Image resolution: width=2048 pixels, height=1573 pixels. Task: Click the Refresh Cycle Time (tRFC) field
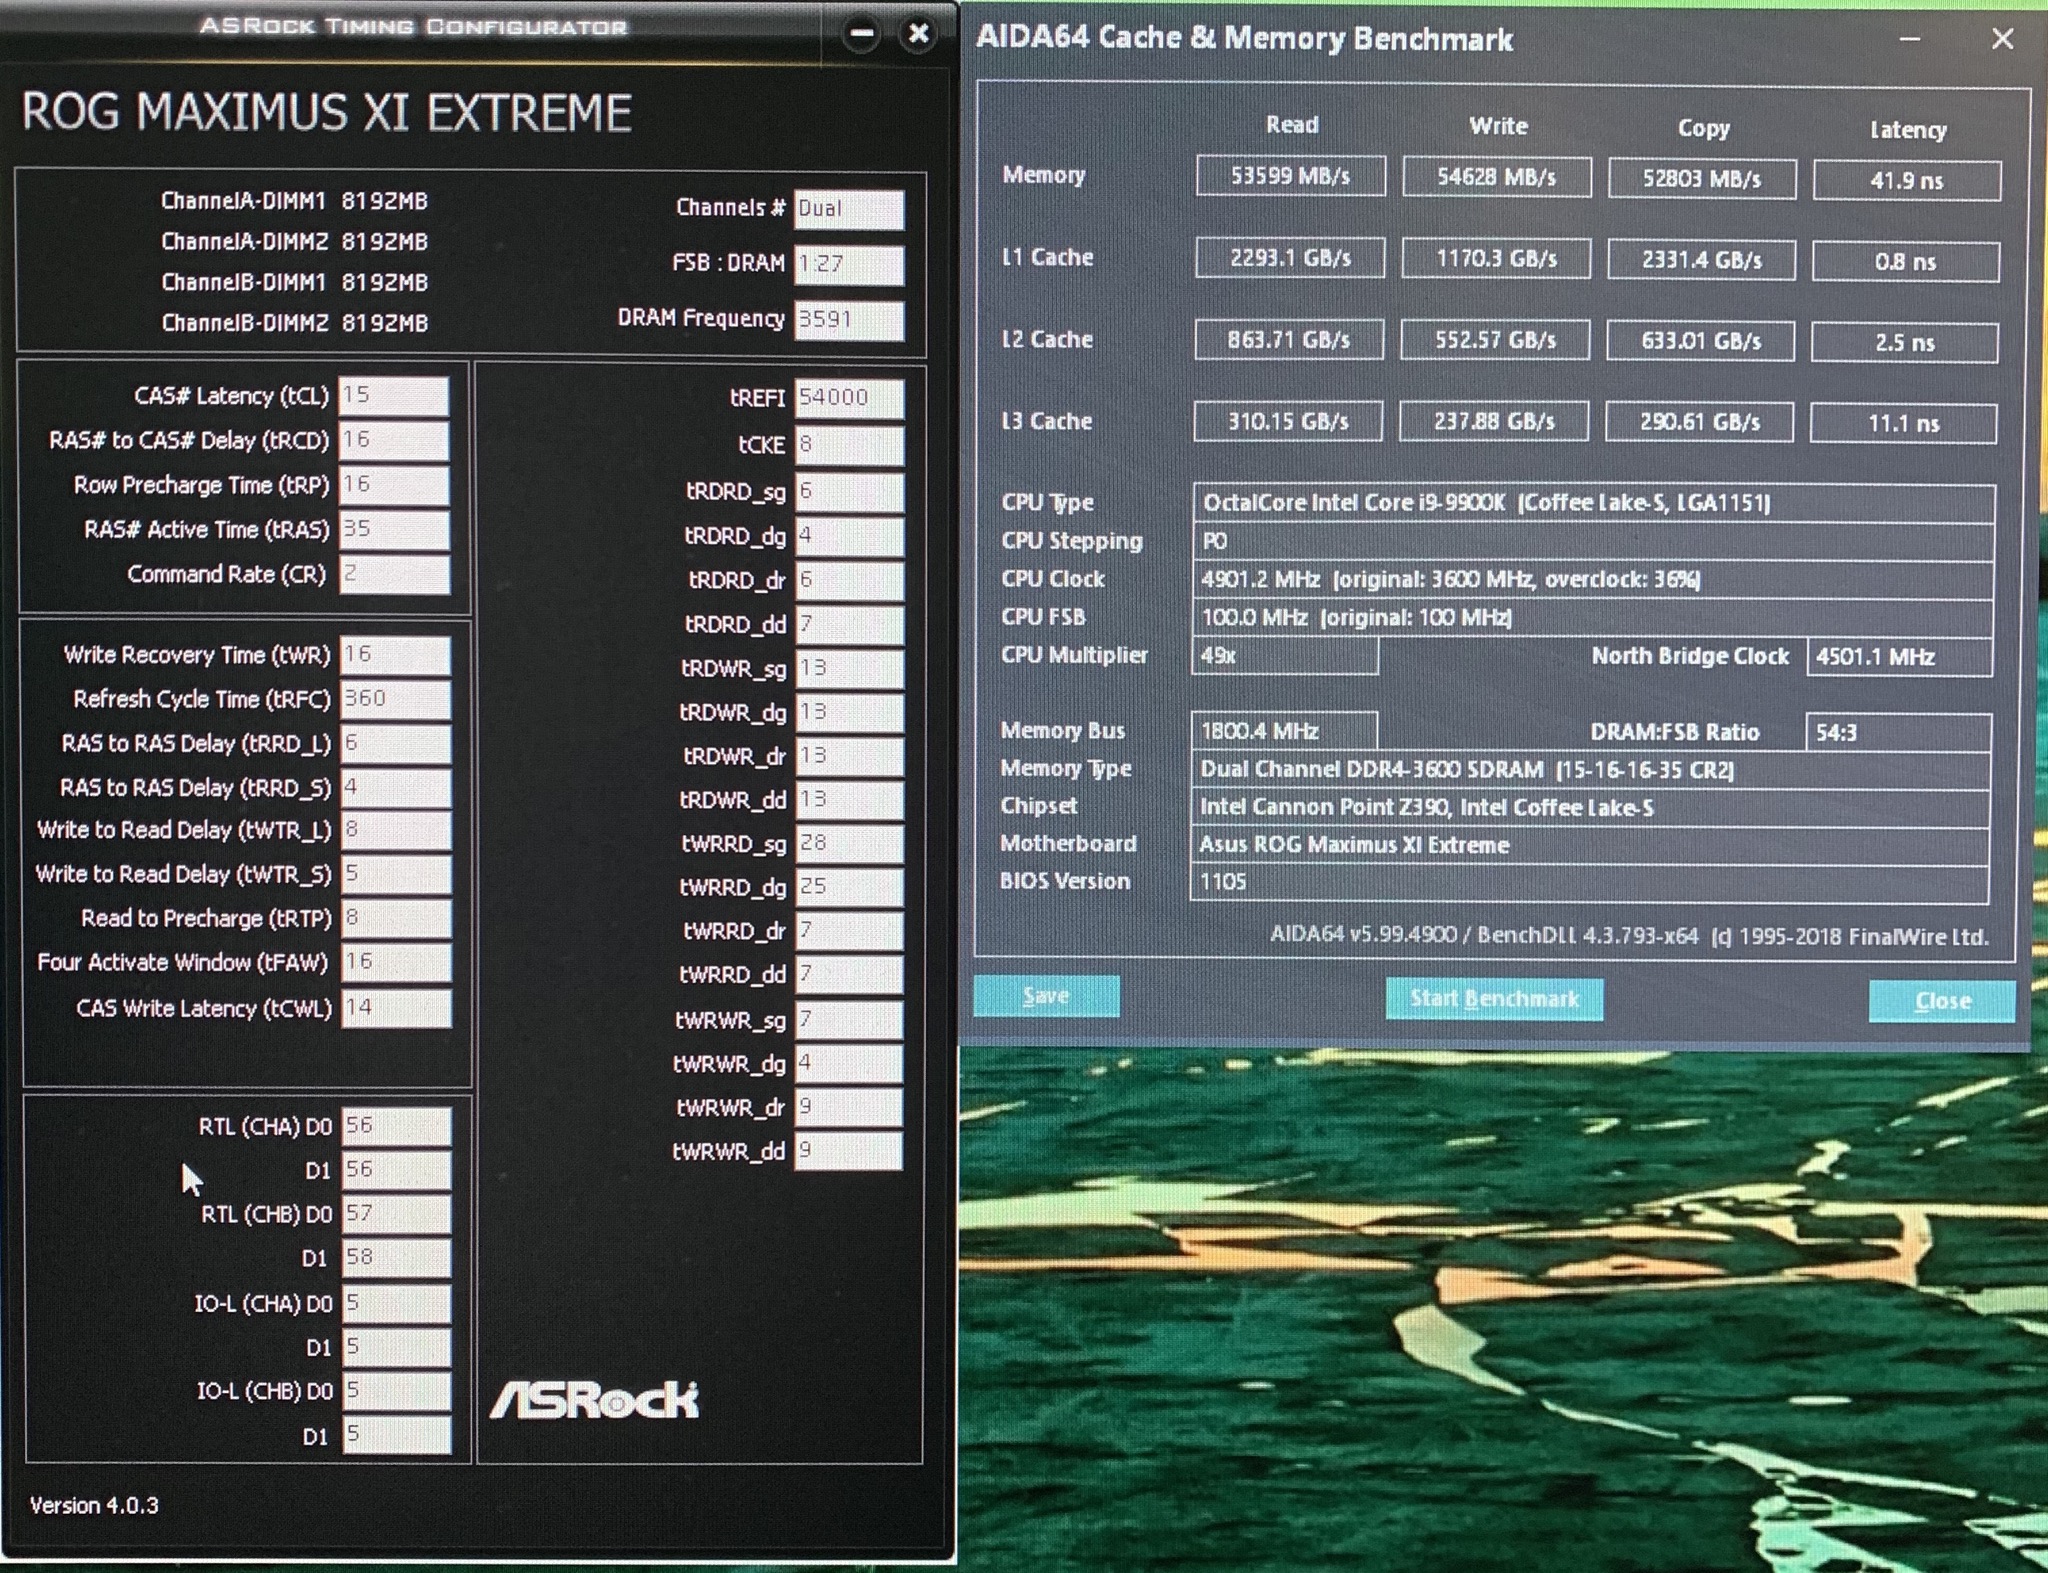pyautogui.click(x=394, y=699)
